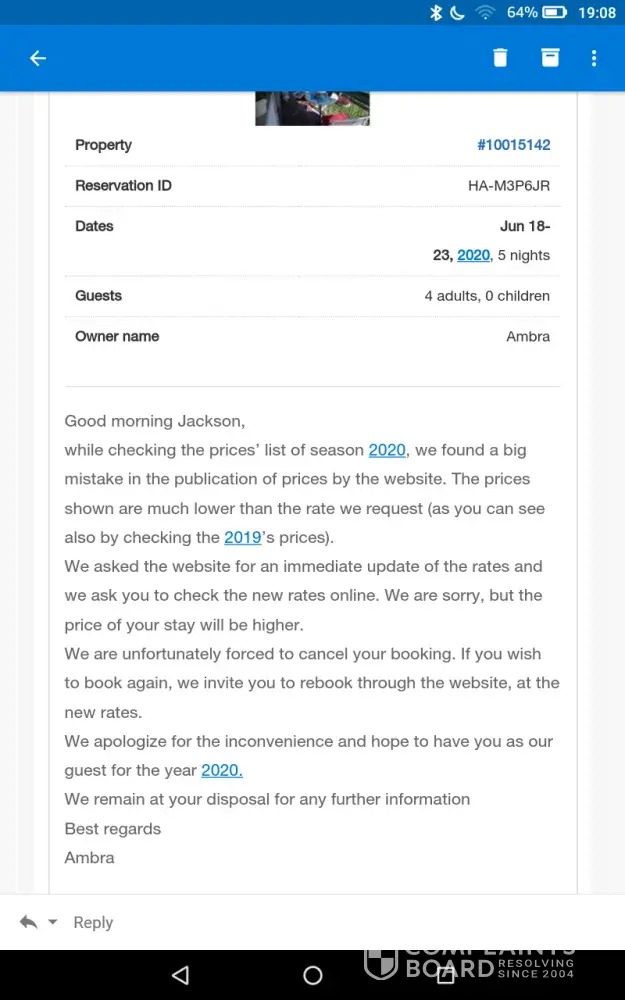Tap the '2020.' link after 'guest for the year'
This screenshot has height=1000, width=625.
[222, 770]
